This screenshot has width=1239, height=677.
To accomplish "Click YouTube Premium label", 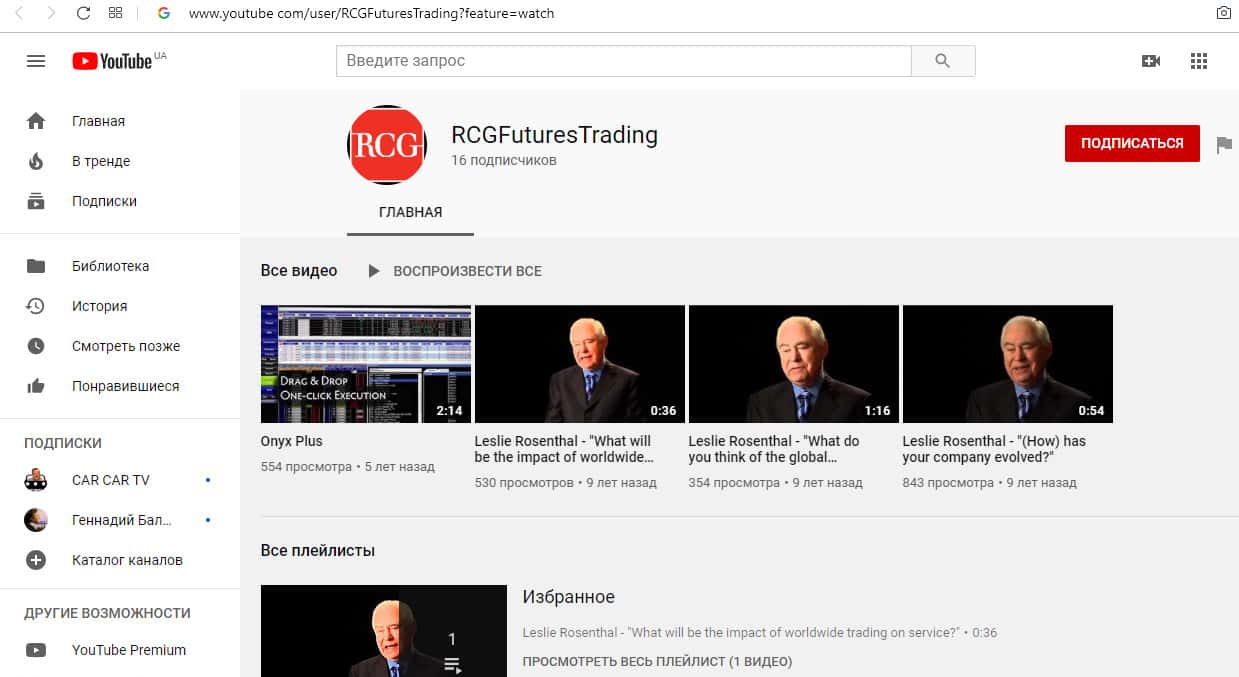I will click(x=129, y=650).
